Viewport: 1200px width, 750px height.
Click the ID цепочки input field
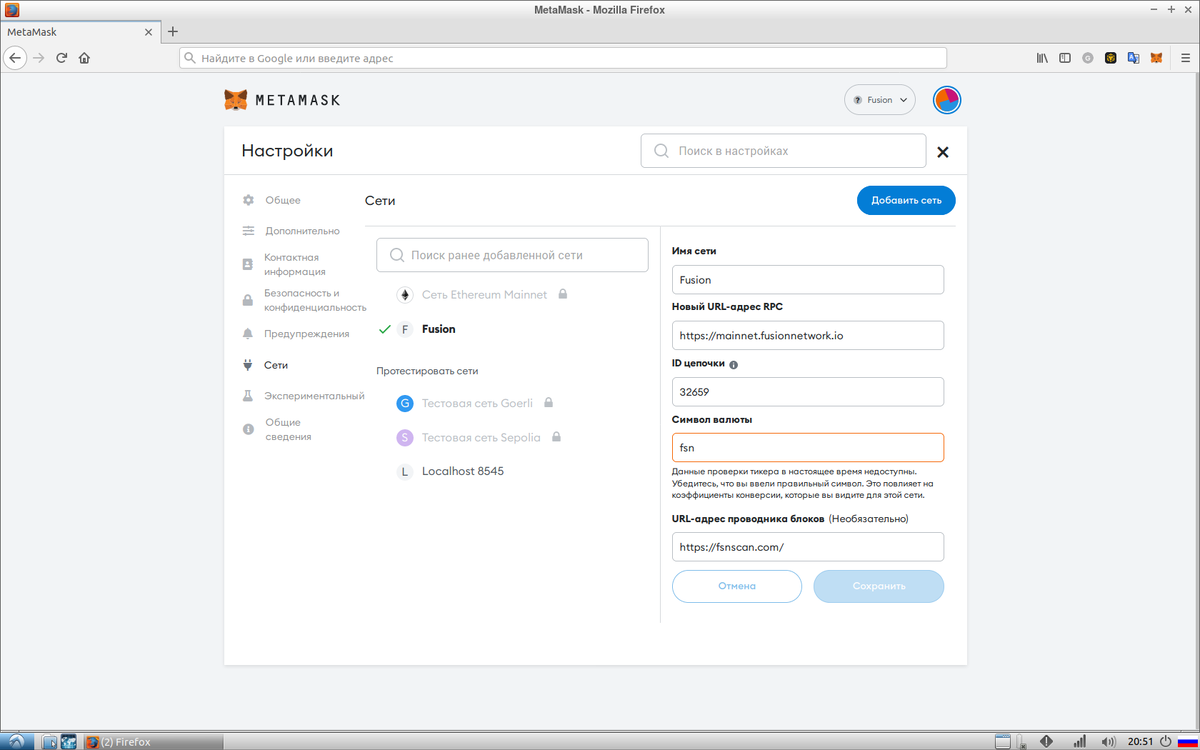(808, 392)
